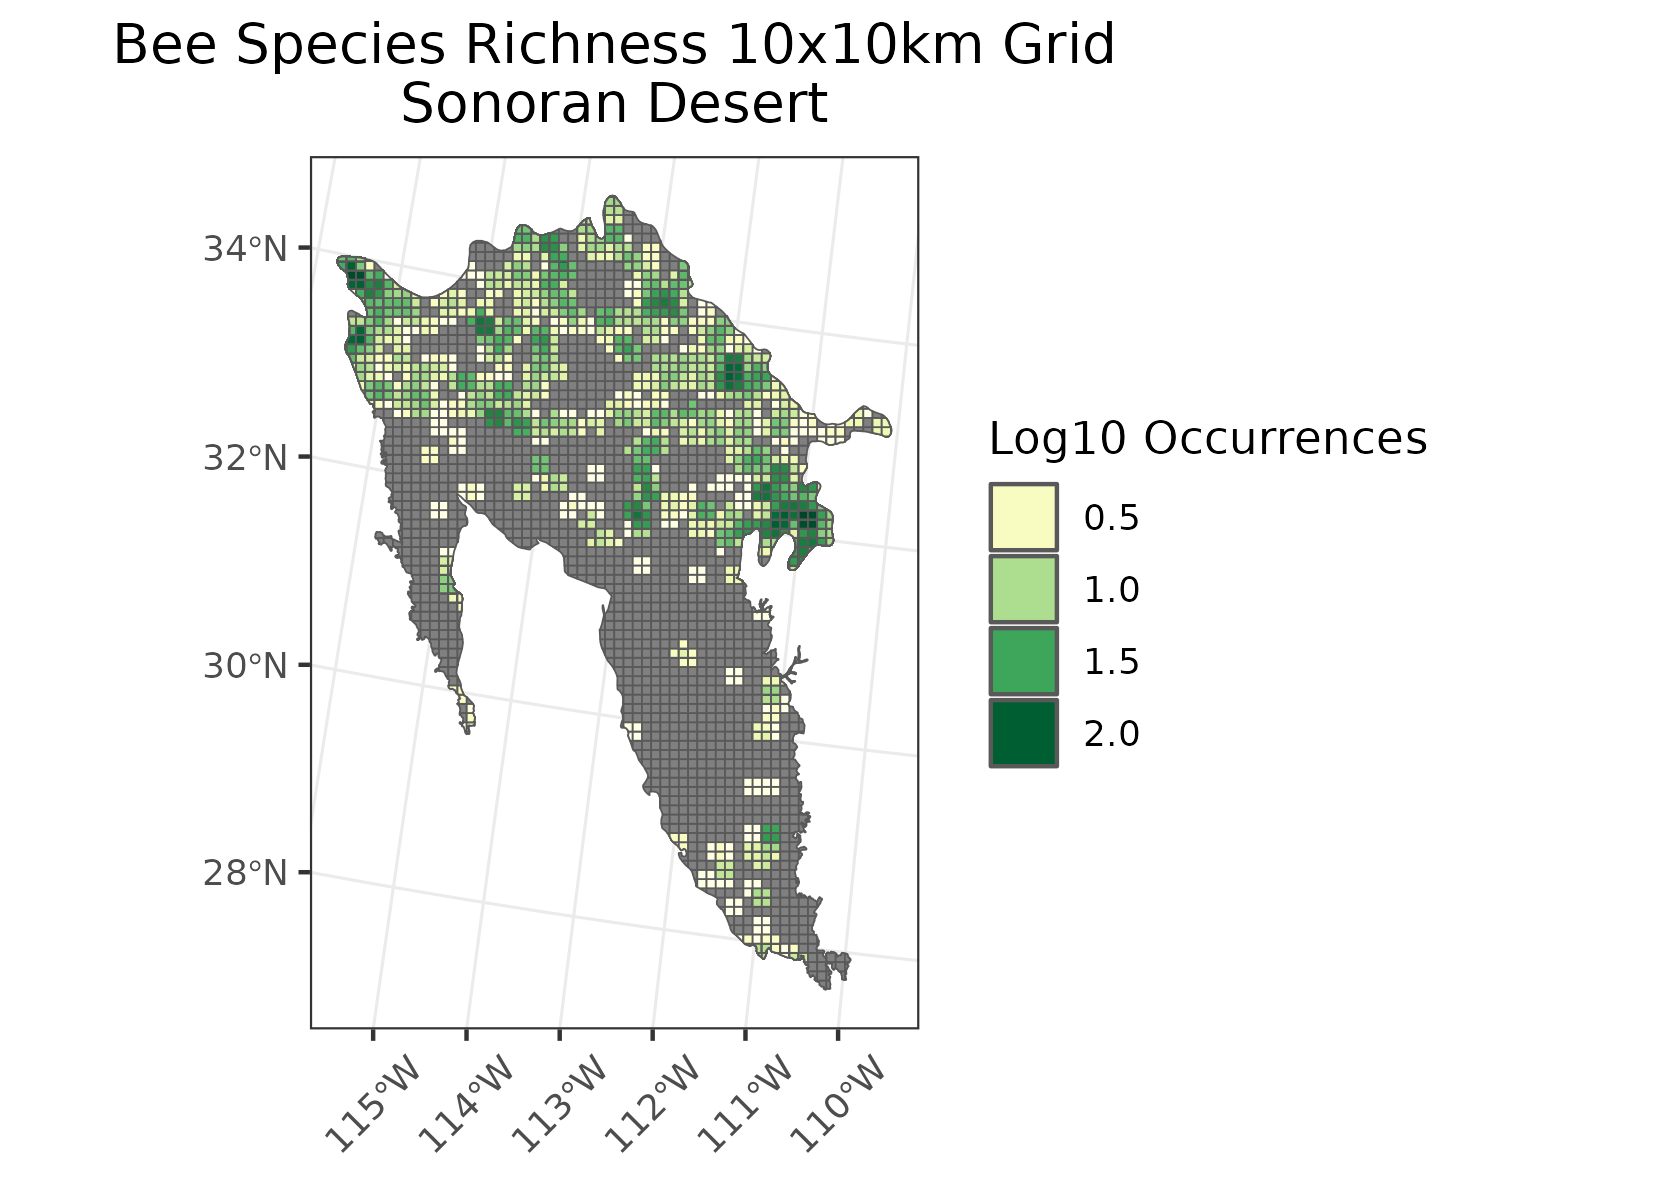Click the 0.5 legend label text
The height and width of the screenshot is (1181, 1653).
point(1113,516)
